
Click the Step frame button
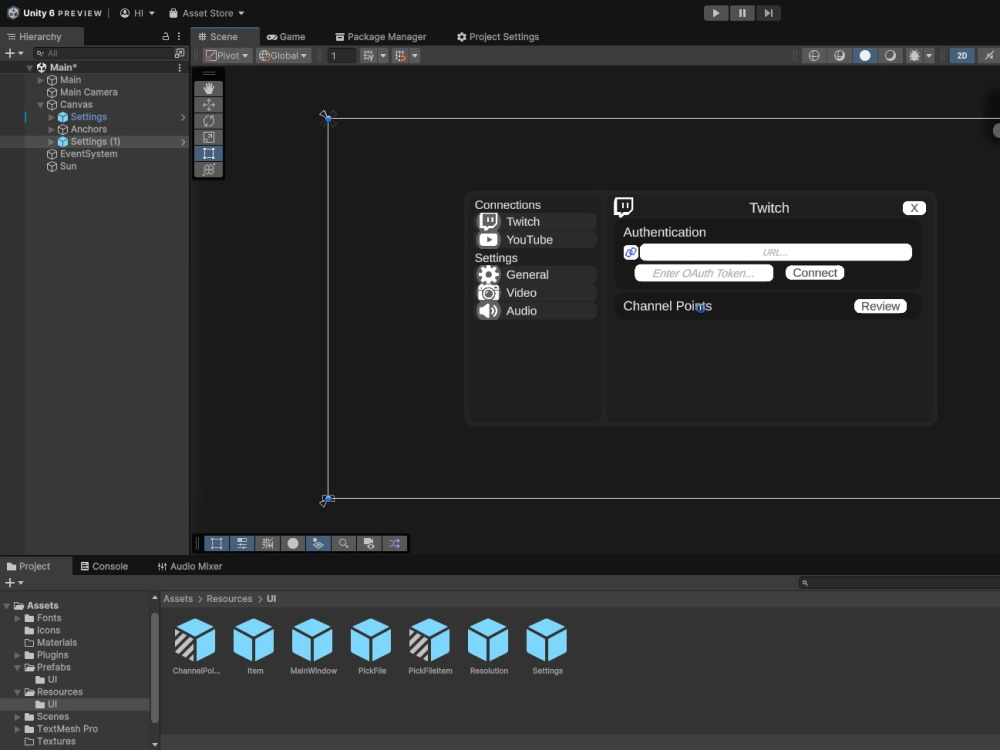click(768, 13)
